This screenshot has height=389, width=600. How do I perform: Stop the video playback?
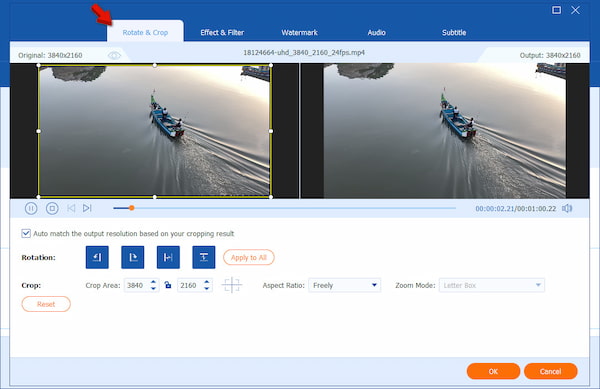[x=52, y=208]
